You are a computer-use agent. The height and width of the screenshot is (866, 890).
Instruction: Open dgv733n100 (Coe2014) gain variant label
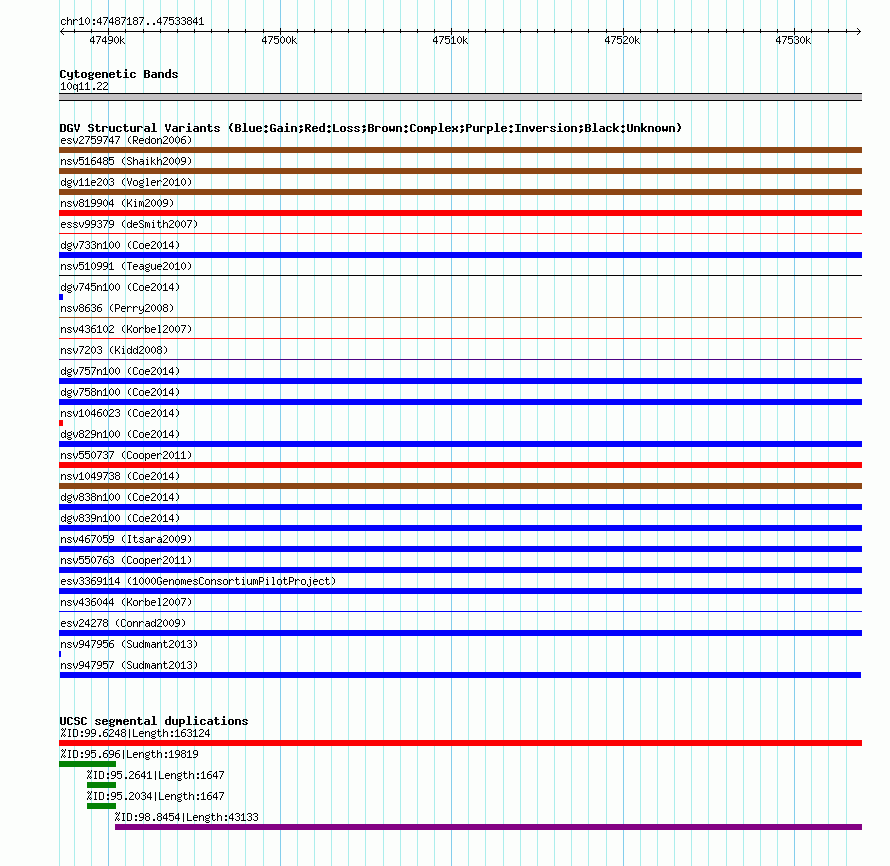click(x=120, y=245)
